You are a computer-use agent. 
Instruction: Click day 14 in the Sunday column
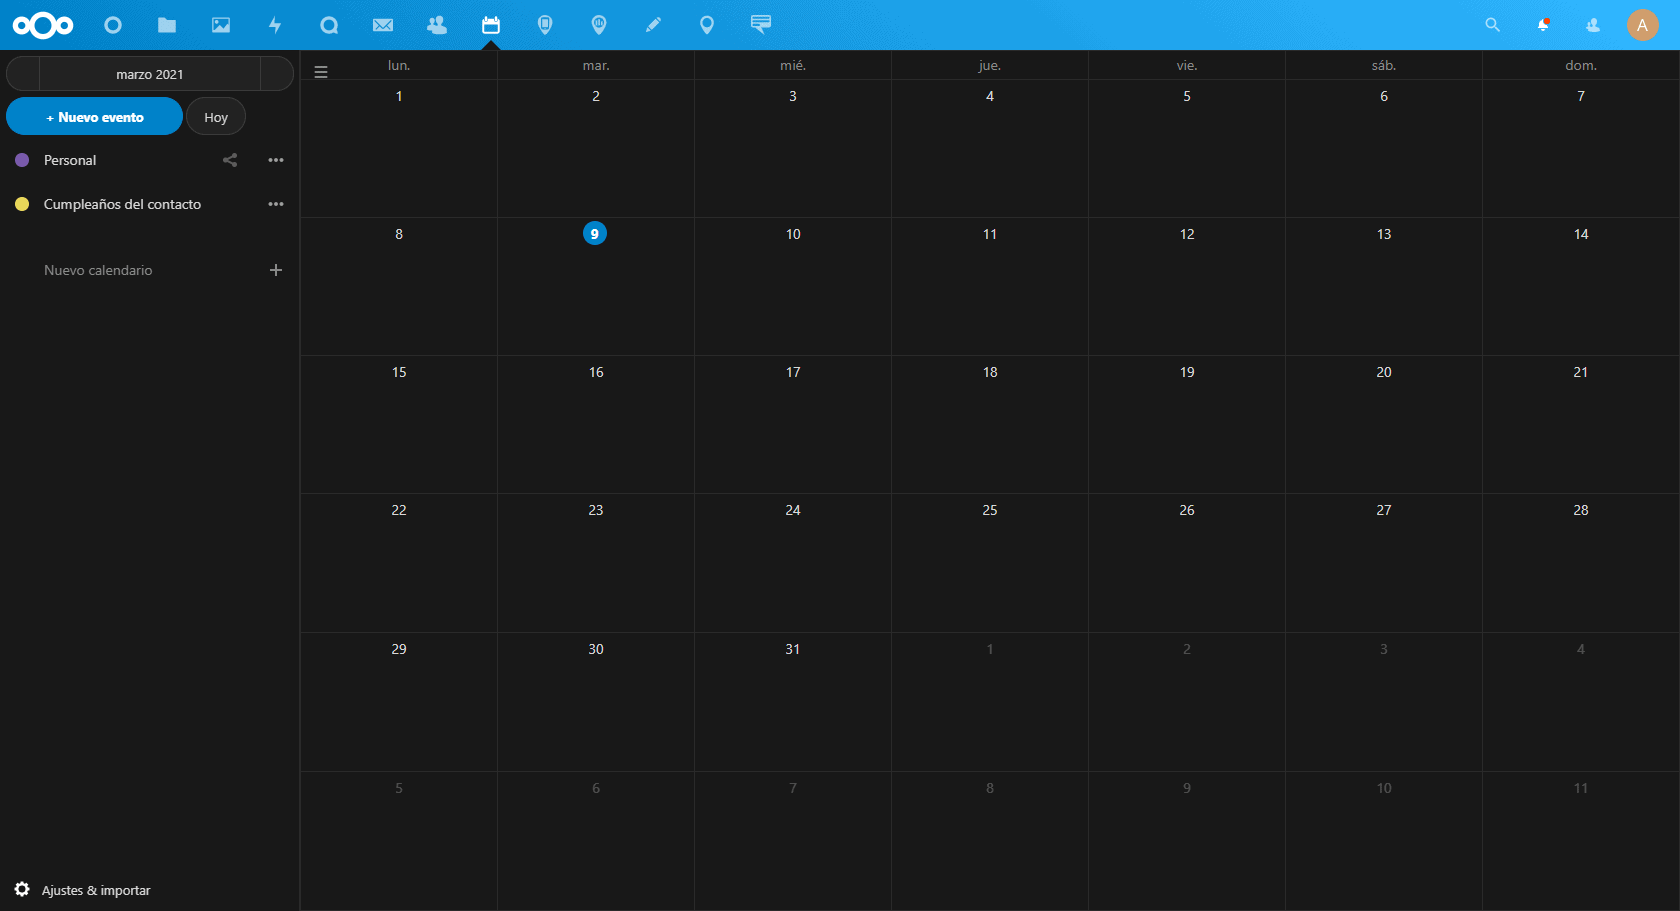[1581, 234]
